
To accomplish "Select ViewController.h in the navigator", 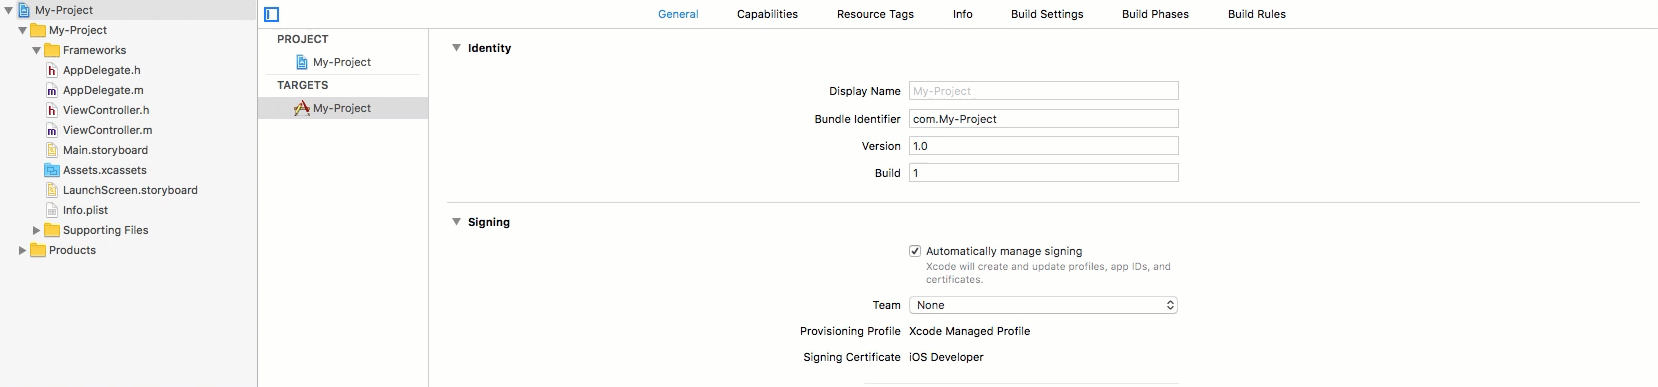I will 106,110.
